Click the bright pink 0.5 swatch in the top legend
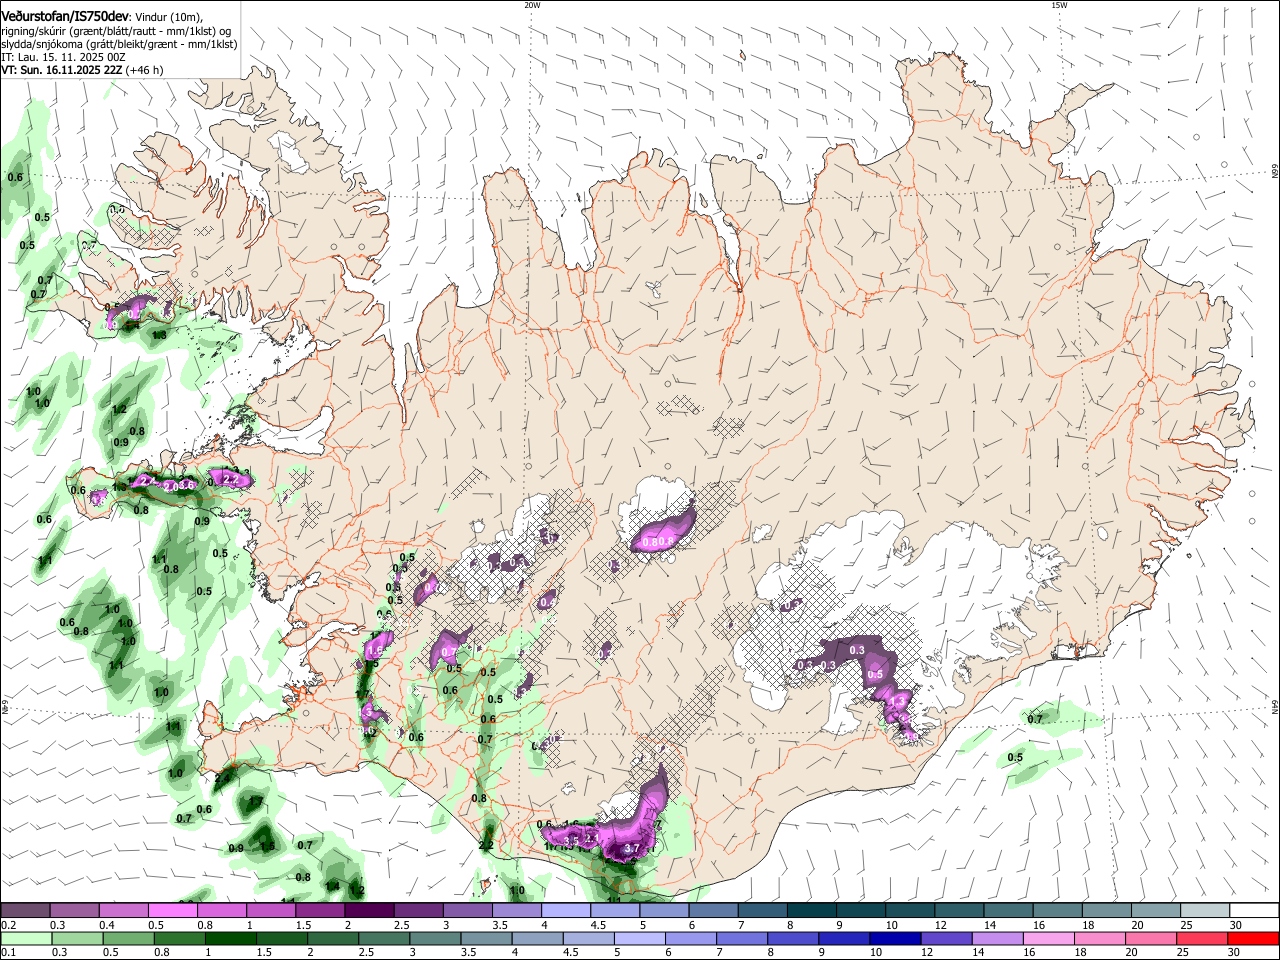The image size is (1280, 960). 172,911
